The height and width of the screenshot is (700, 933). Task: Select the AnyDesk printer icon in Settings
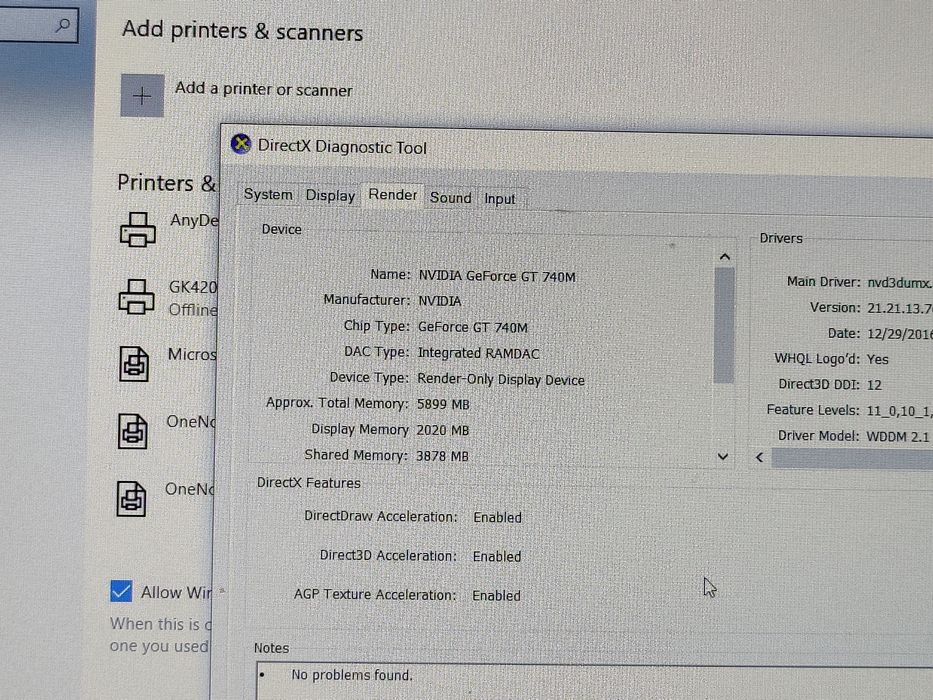tap(137, 230)
